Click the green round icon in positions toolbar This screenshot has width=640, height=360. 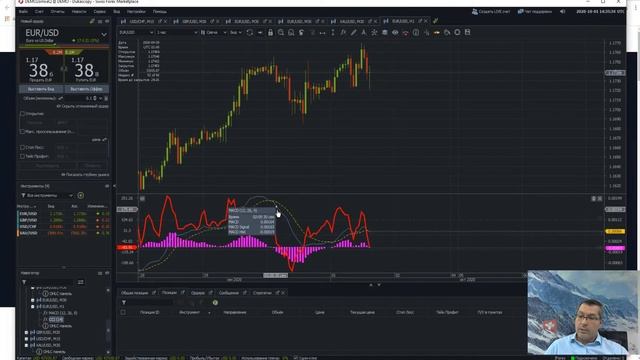pyautogui.click(x=215, y=302)
